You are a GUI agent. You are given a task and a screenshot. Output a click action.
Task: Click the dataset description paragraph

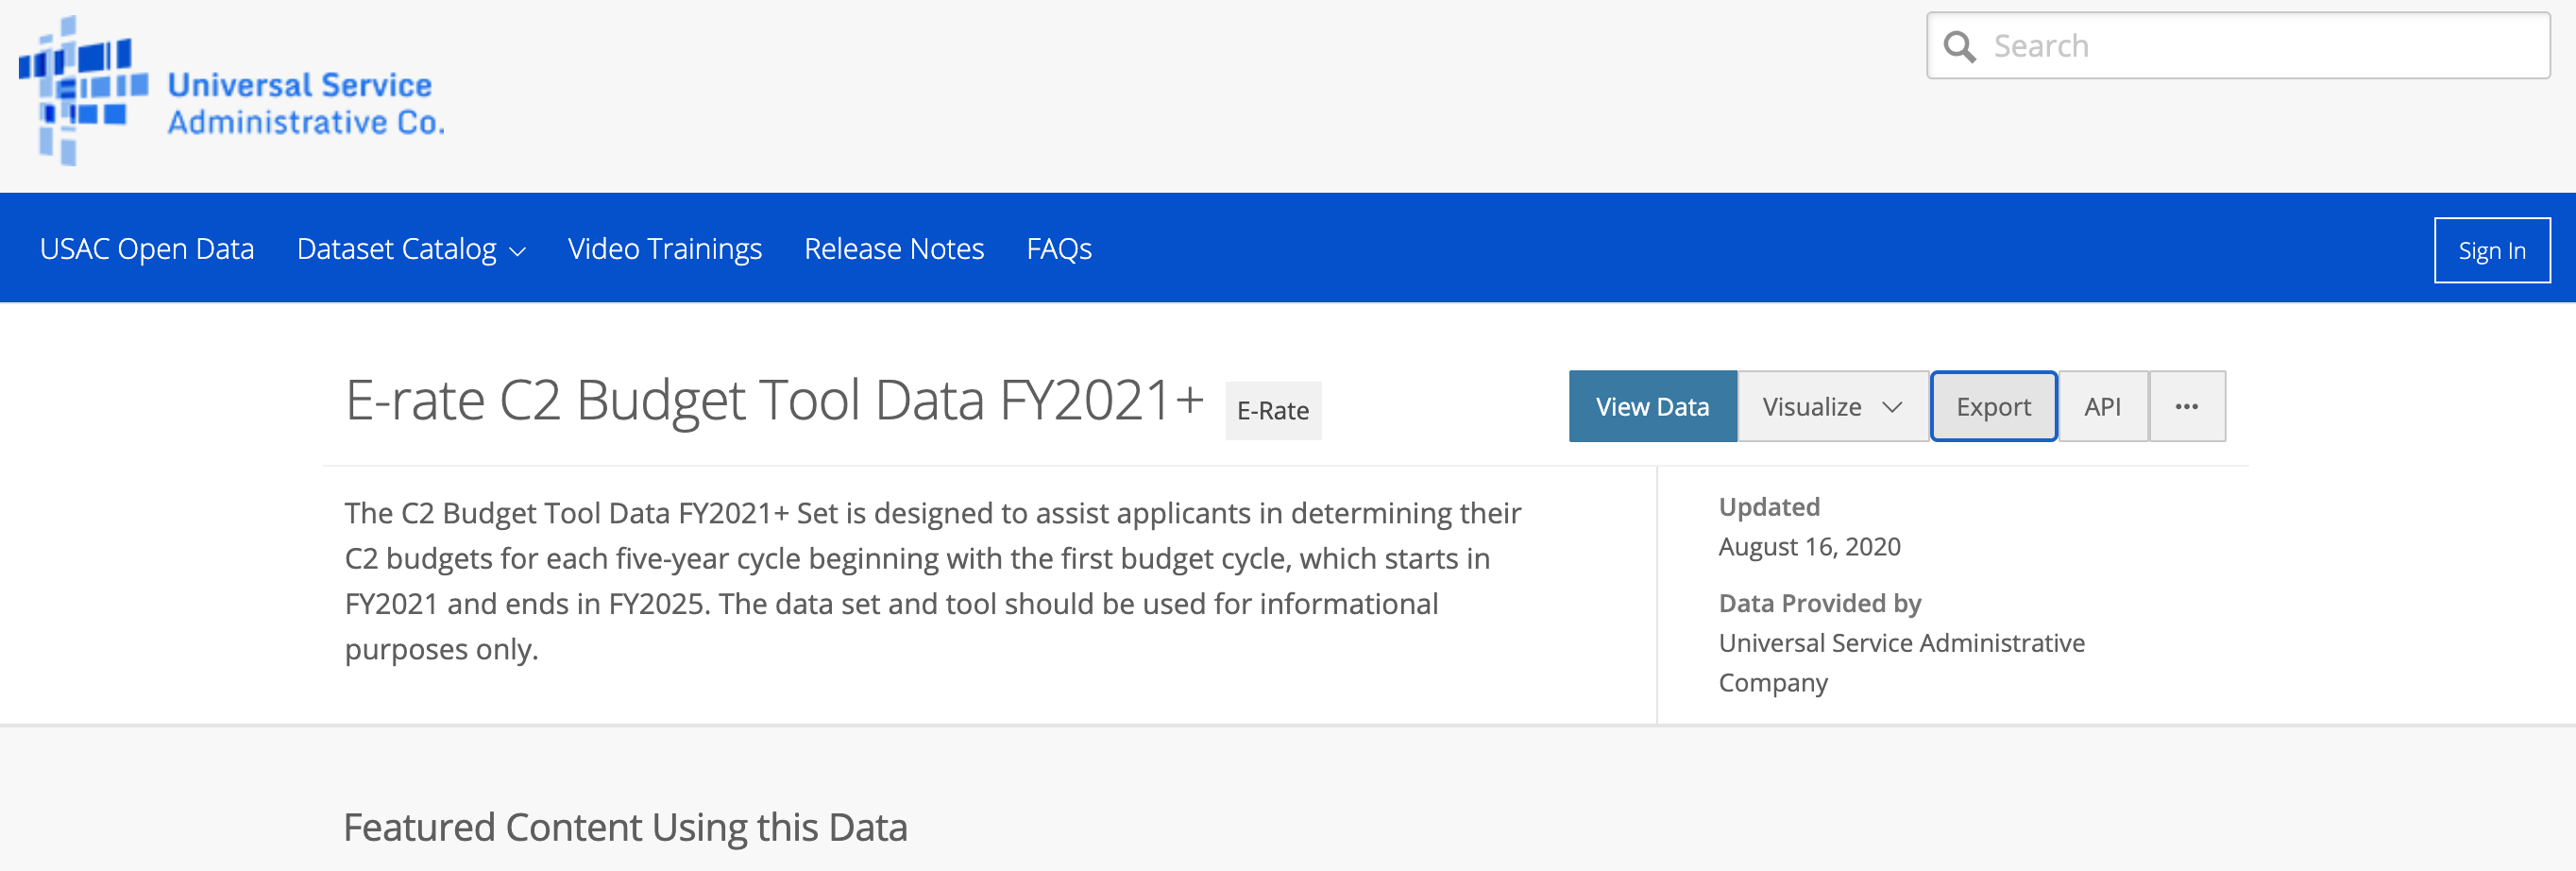[x=932, y=581]
